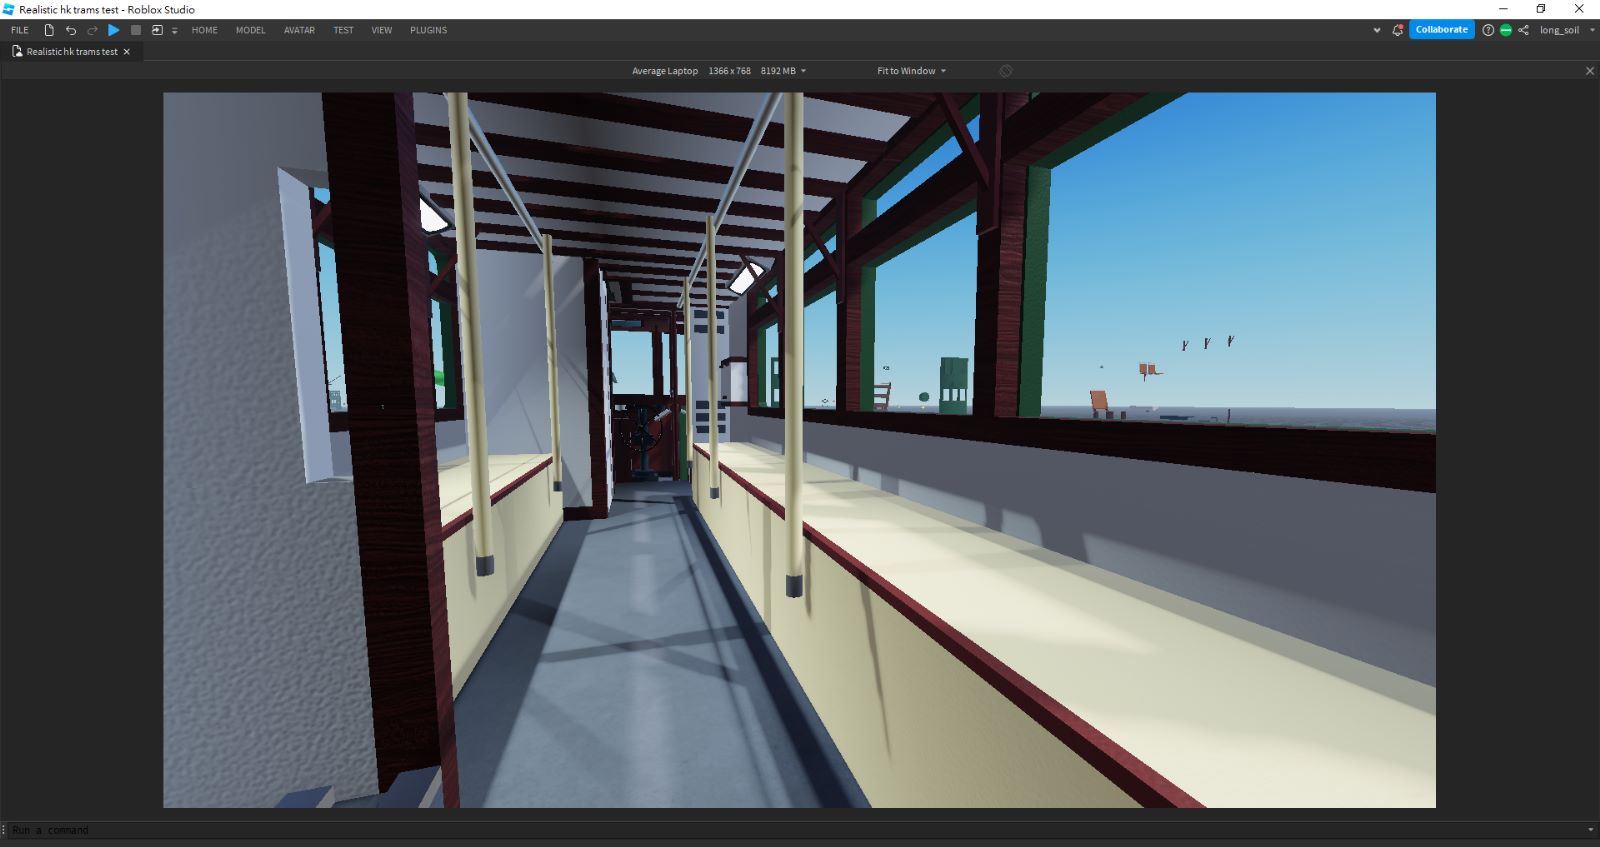Viewport: 1600px width, 847px height.
Task: Toggle device orientation rotate icon
Action: (1006, 71)
